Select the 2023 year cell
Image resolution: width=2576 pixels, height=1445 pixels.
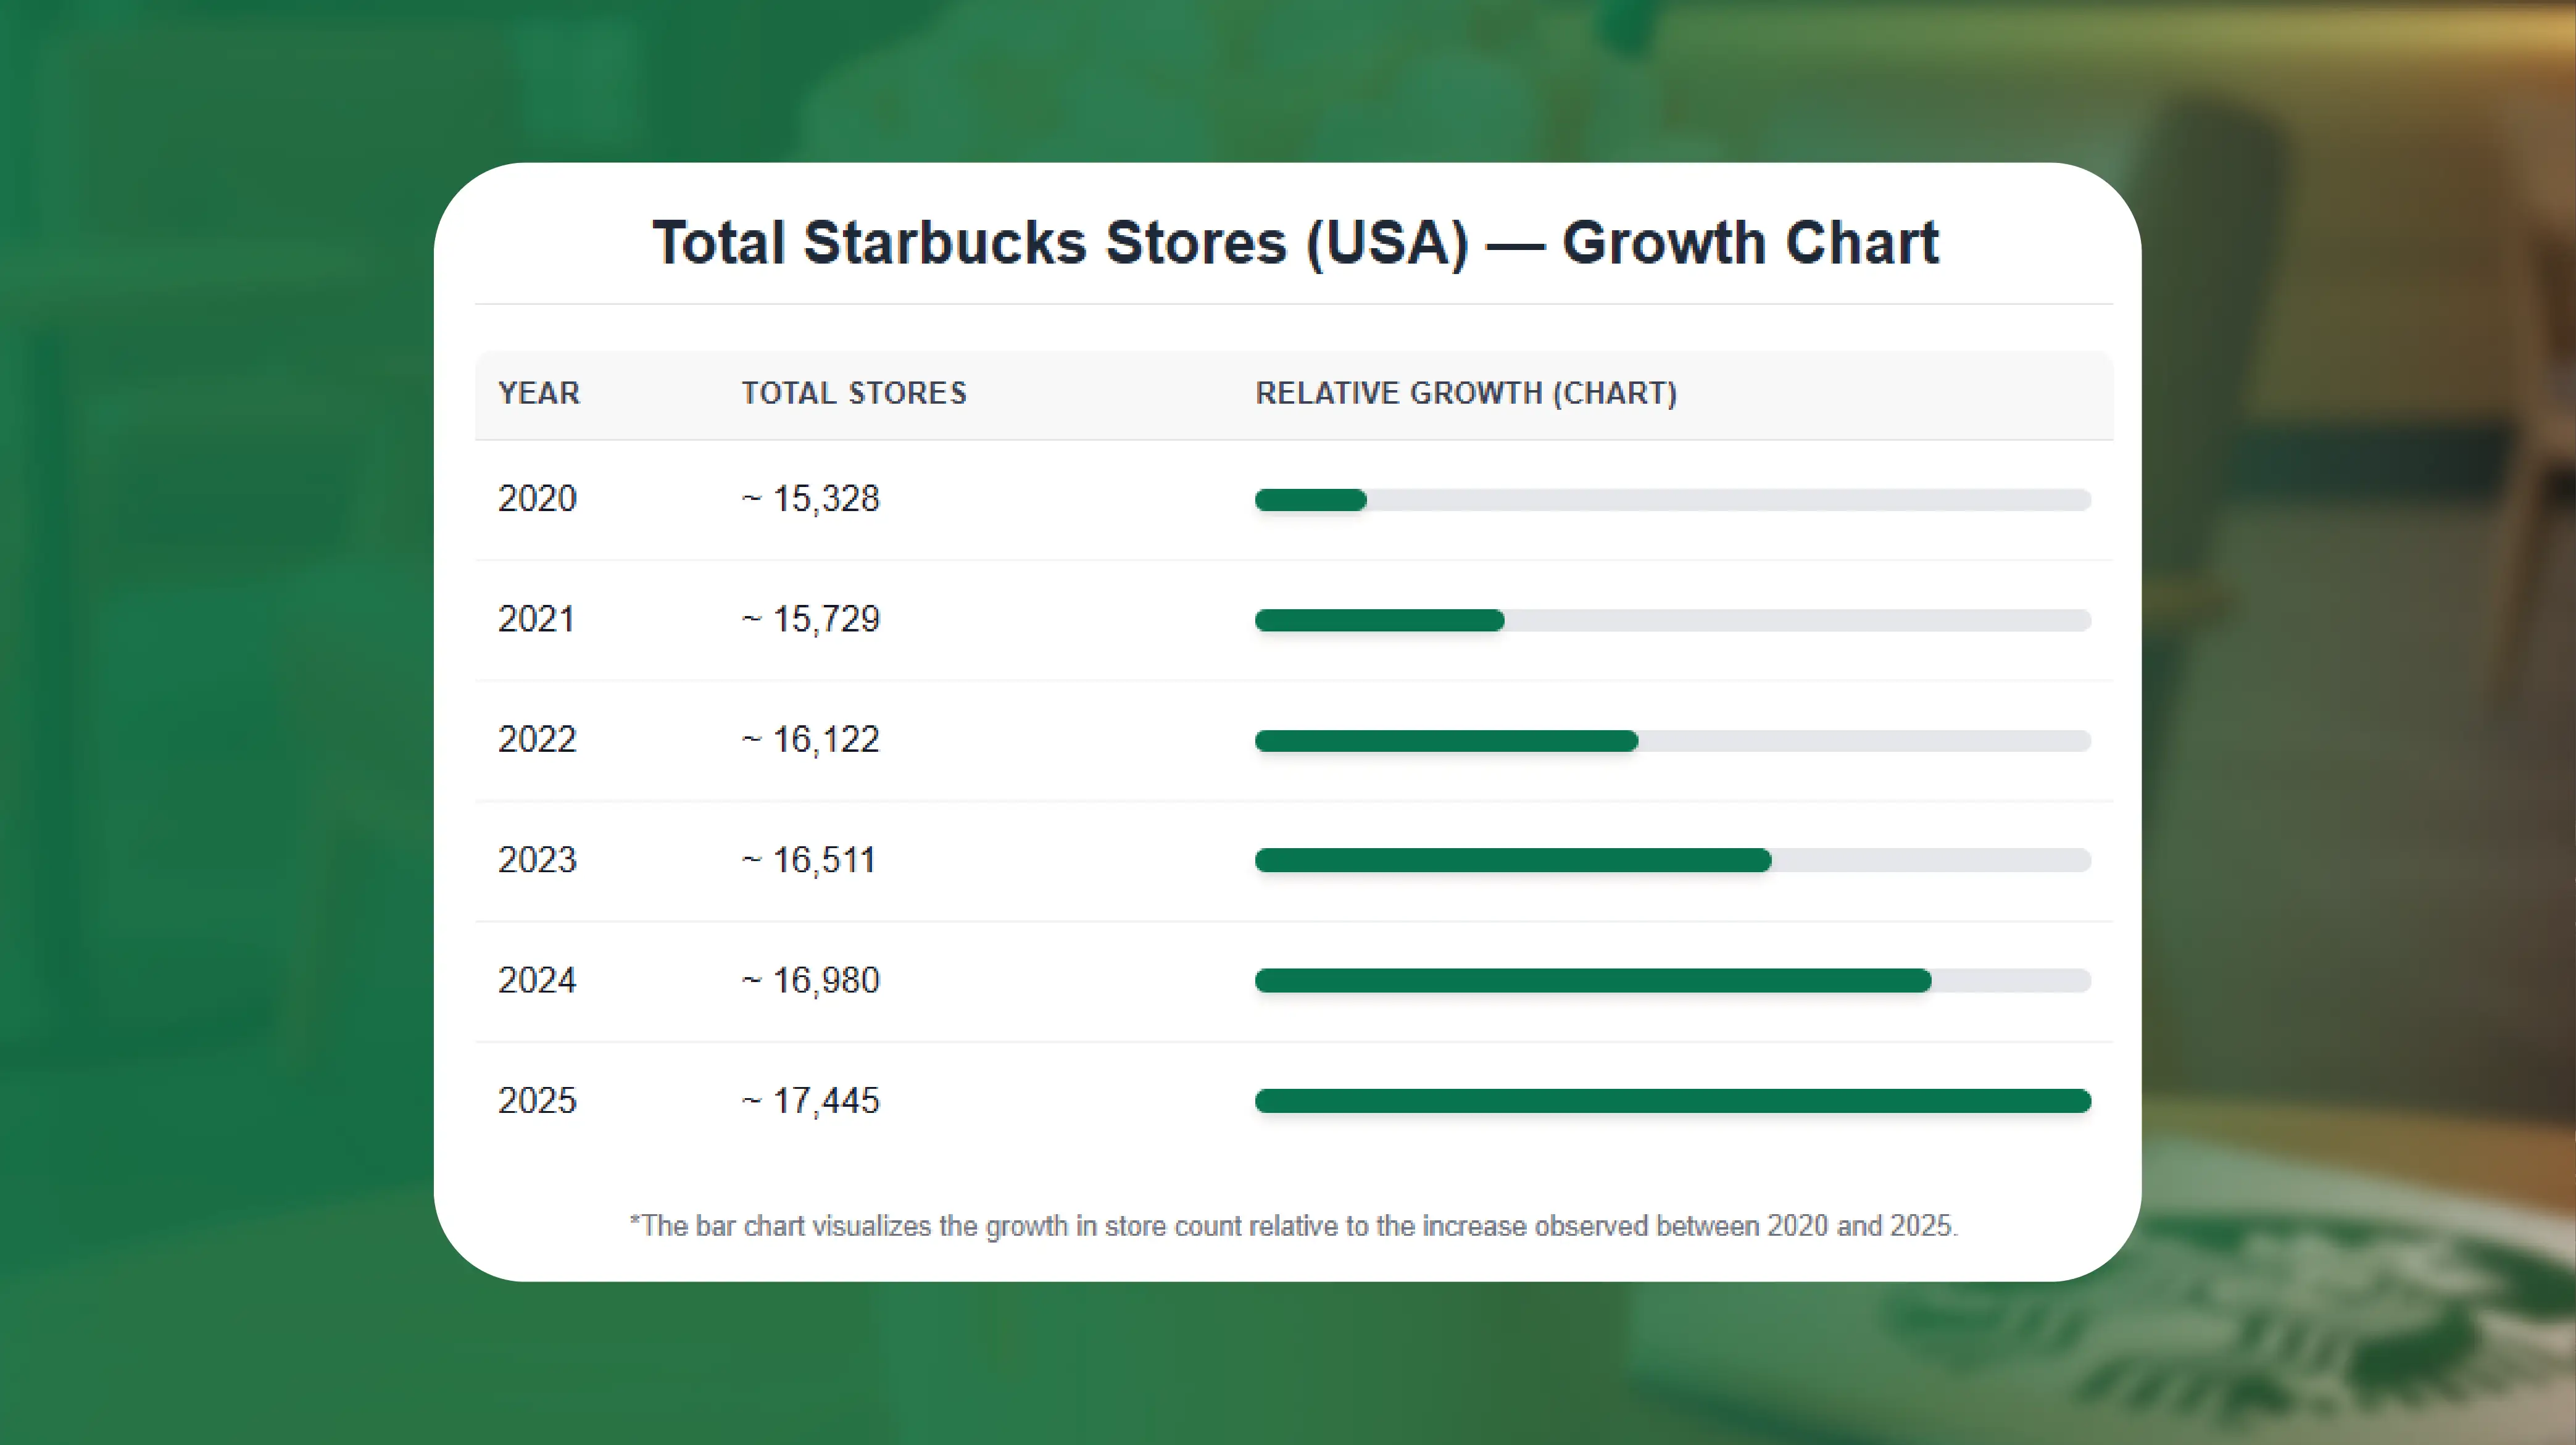click(x=537, y=860)
